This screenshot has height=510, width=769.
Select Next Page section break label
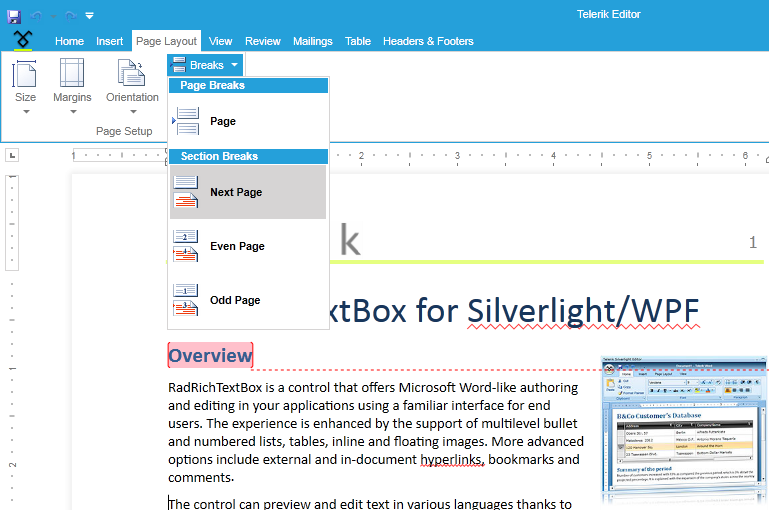coord(236,192)
